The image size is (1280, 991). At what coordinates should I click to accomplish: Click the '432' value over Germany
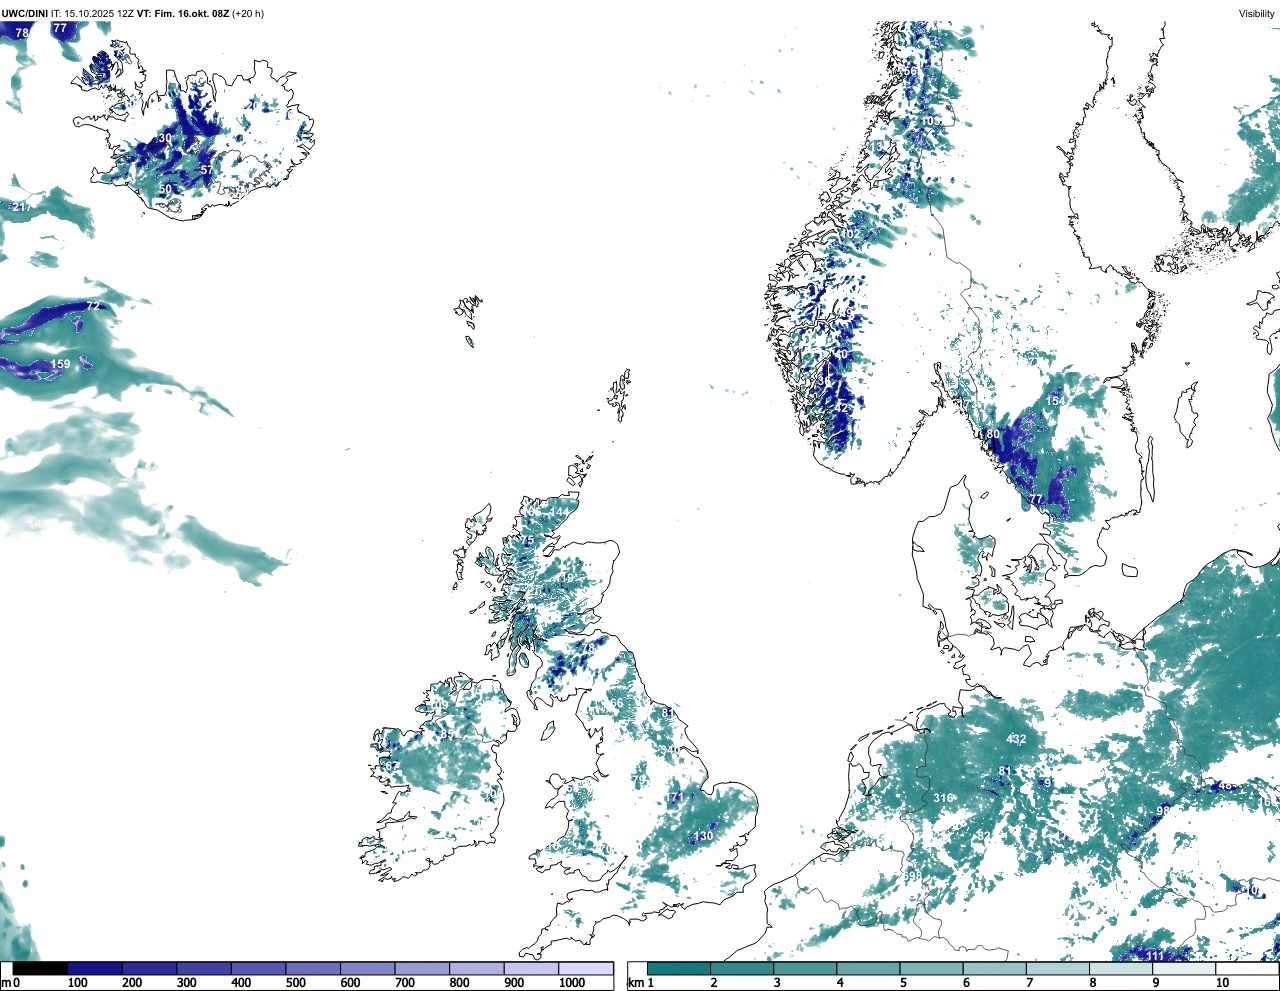[x=1016, y=740]
